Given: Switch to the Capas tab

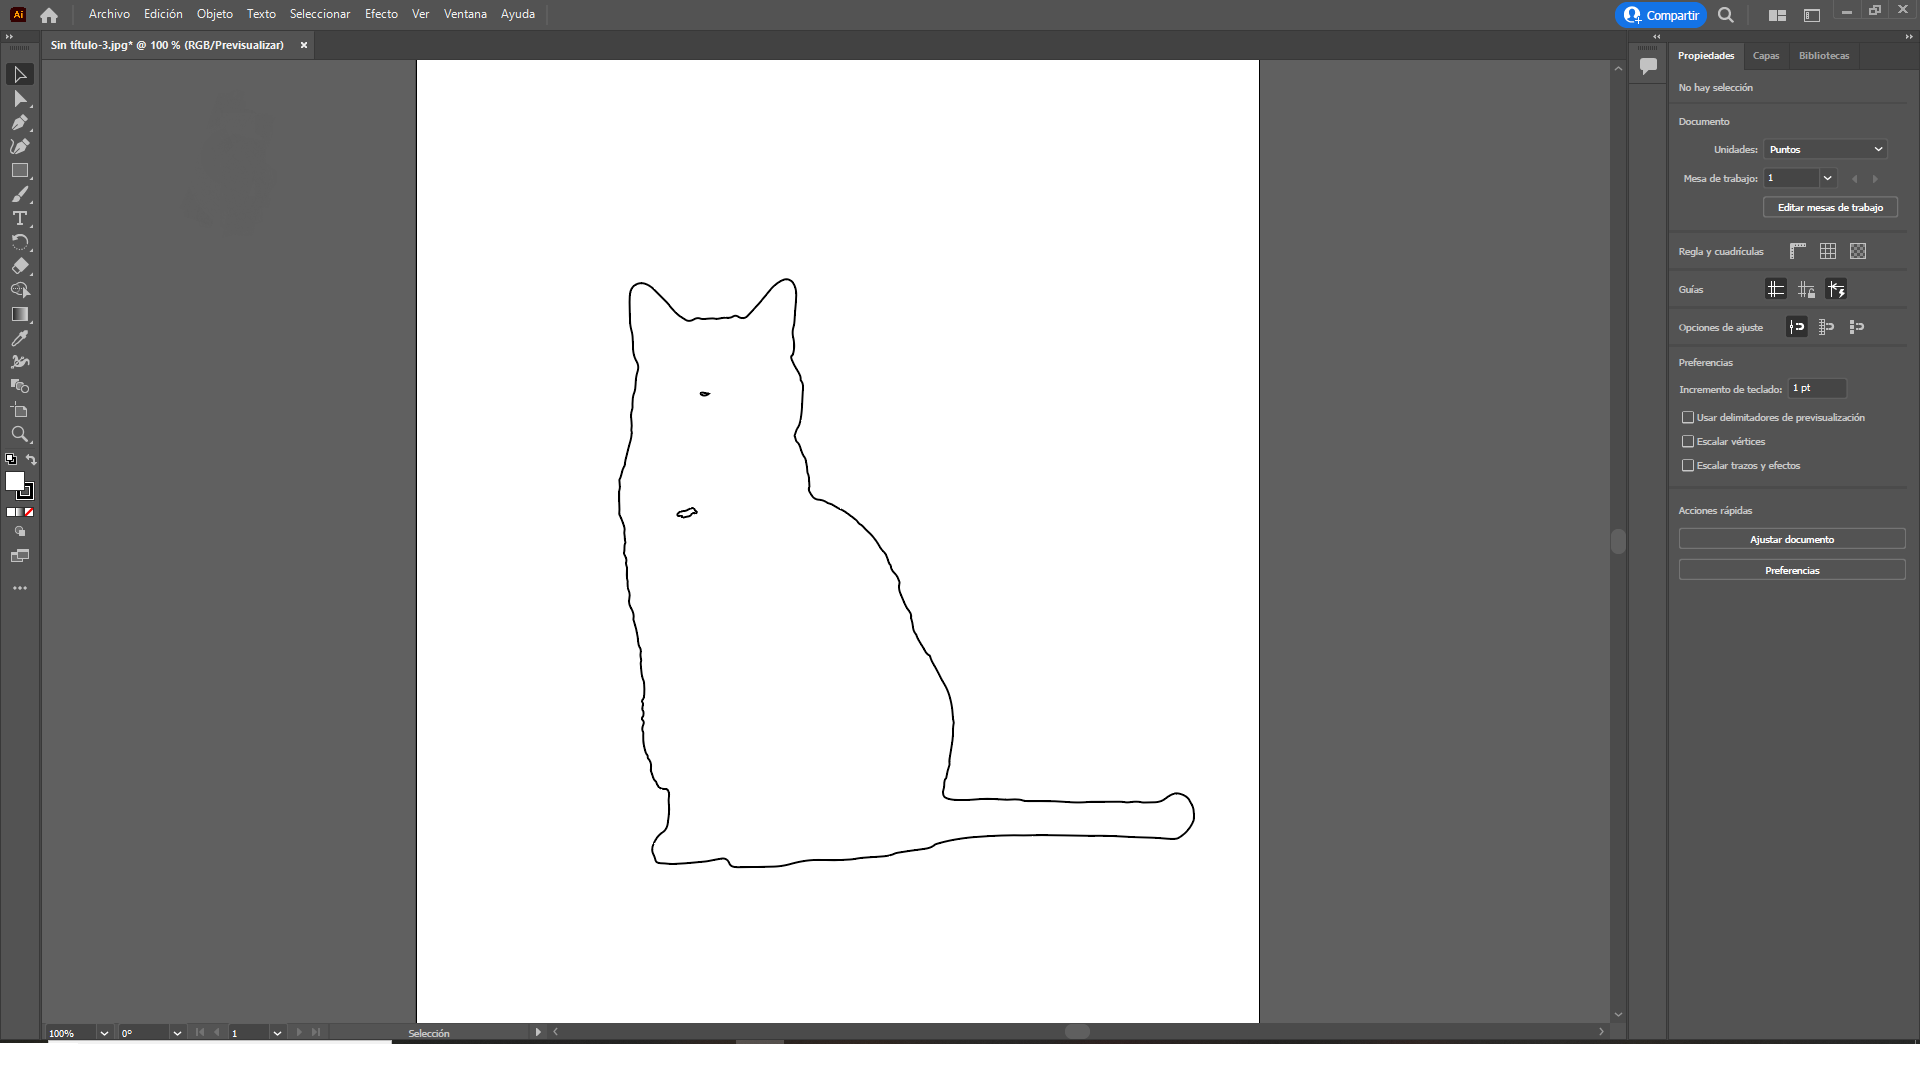Looking at the screenshot, I should (1765, 56).
